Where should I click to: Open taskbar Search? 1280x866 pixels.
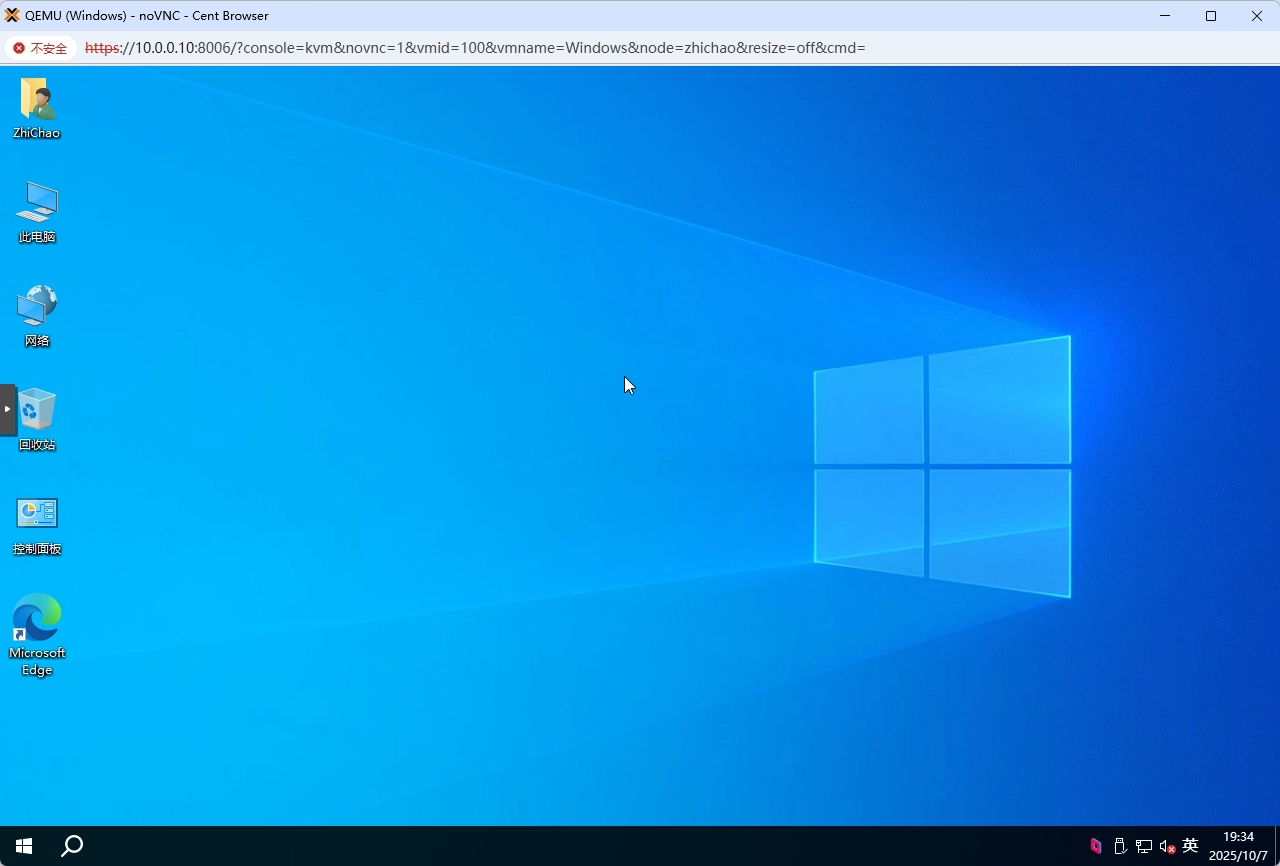pos(71,845)
